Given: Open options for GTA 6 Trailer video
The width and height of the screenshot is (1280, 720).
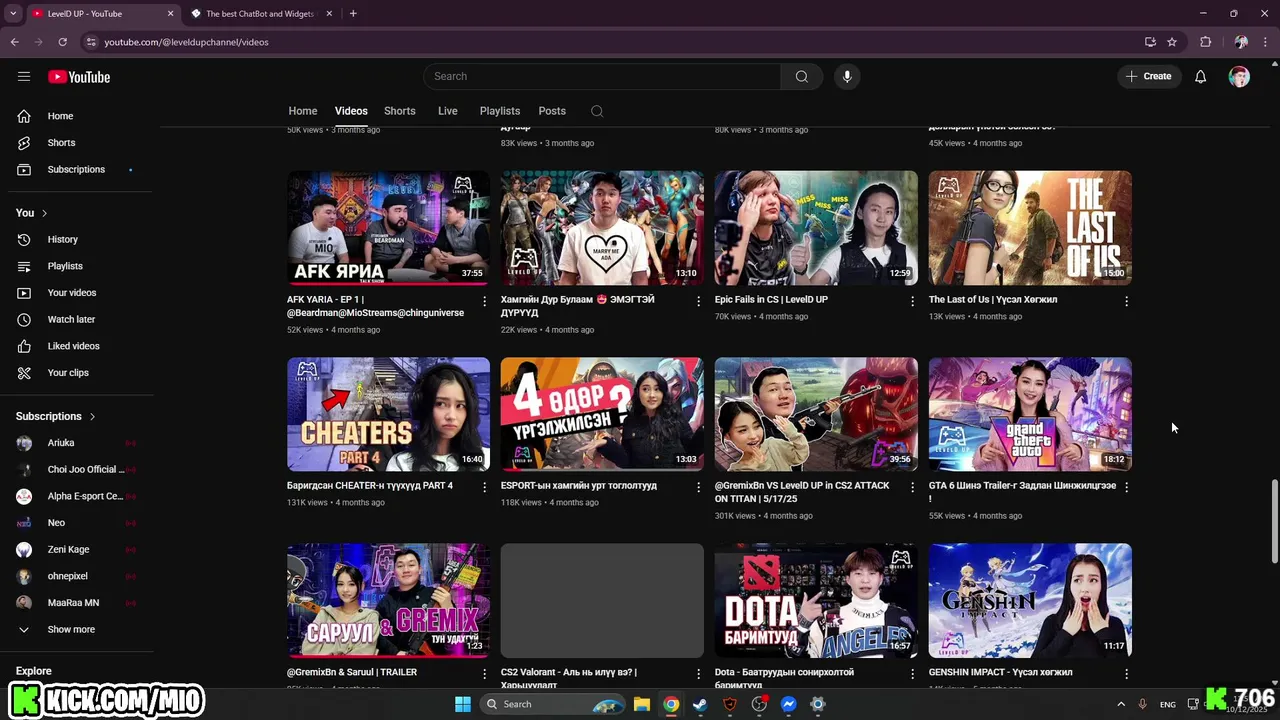Looking at the screenshot, I should pyautogui.click(x=1126, y=487).
